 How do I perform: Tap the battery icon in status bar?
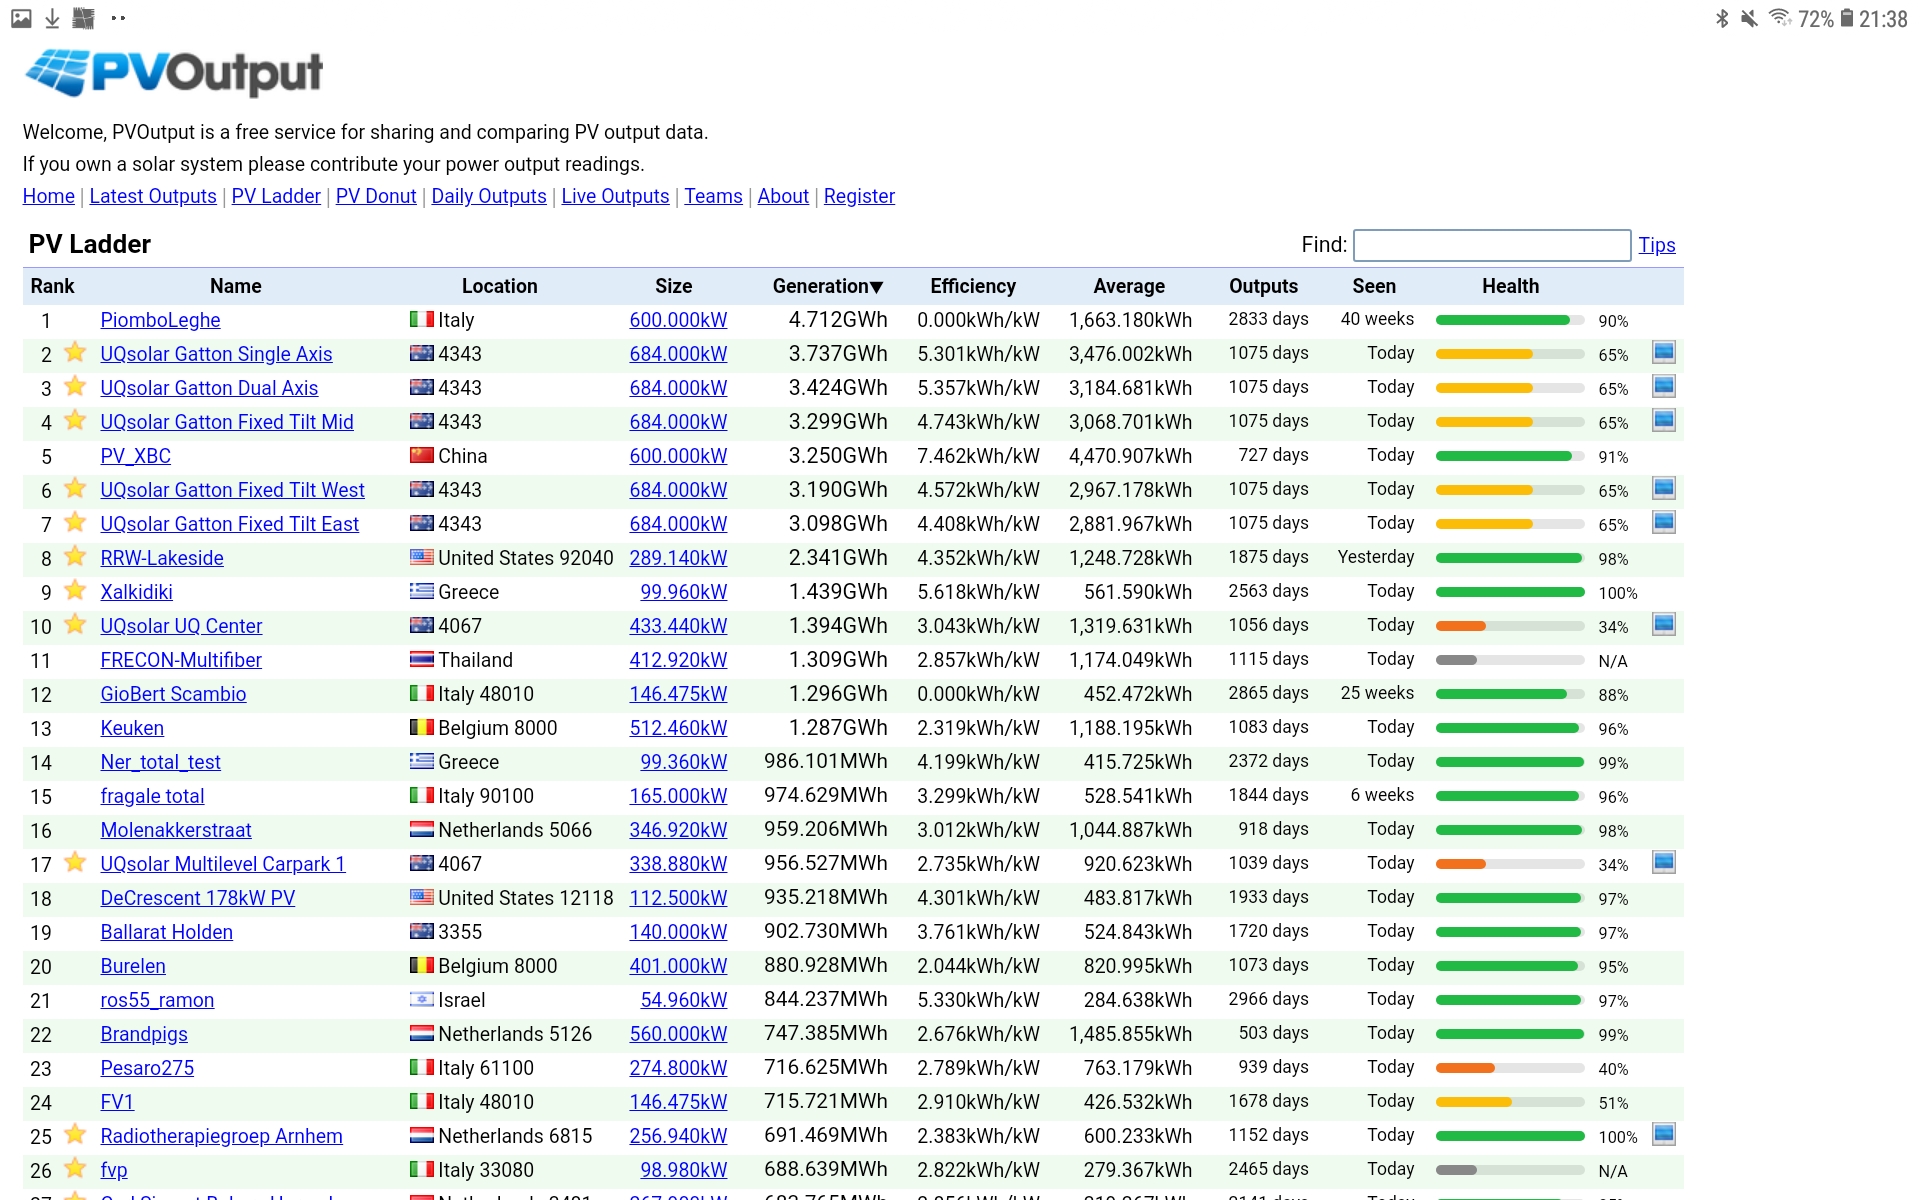(x=1847, y=18)
